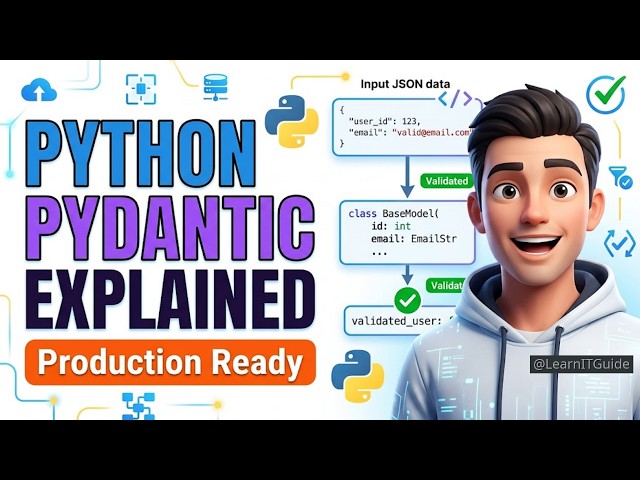Select the code brackets icon
The width and height of the screenshot is (640, 480).
click(x=455, y=99)
